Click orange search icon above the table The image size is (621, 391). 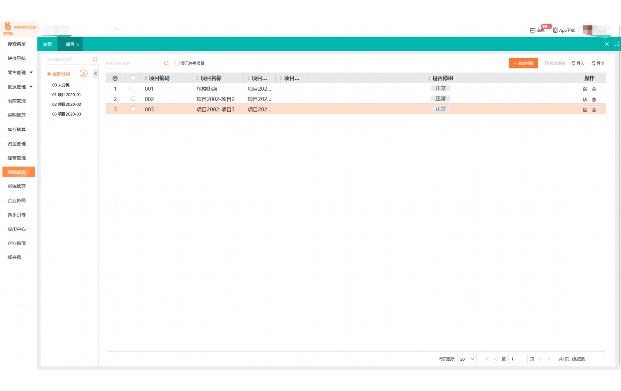[166, 63]
